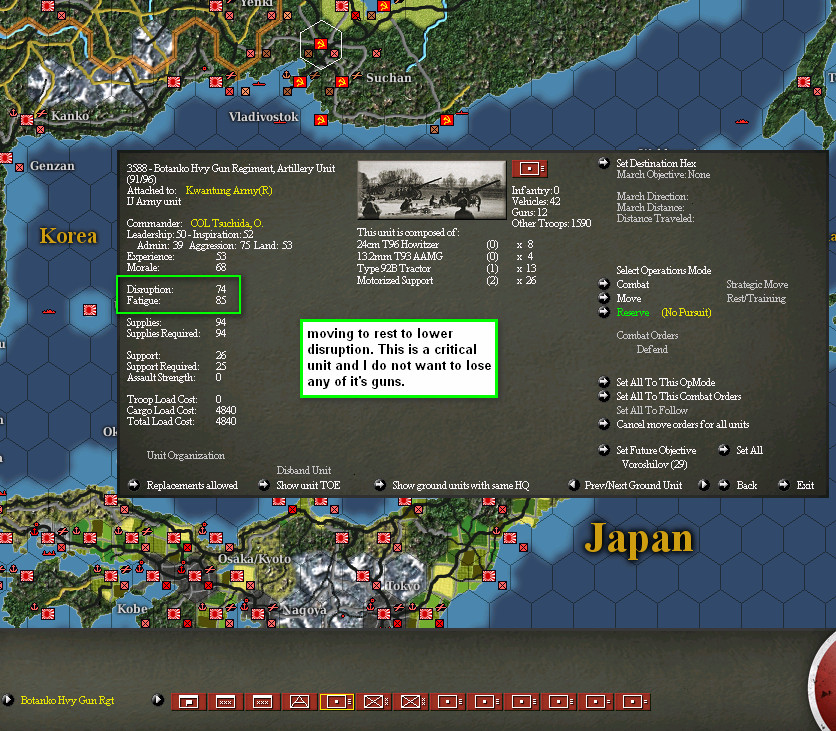The width and height of the screenshot is (836, 731).
Task: Select HQ flag unit icon in bottom bar
Action: [188, 702]
